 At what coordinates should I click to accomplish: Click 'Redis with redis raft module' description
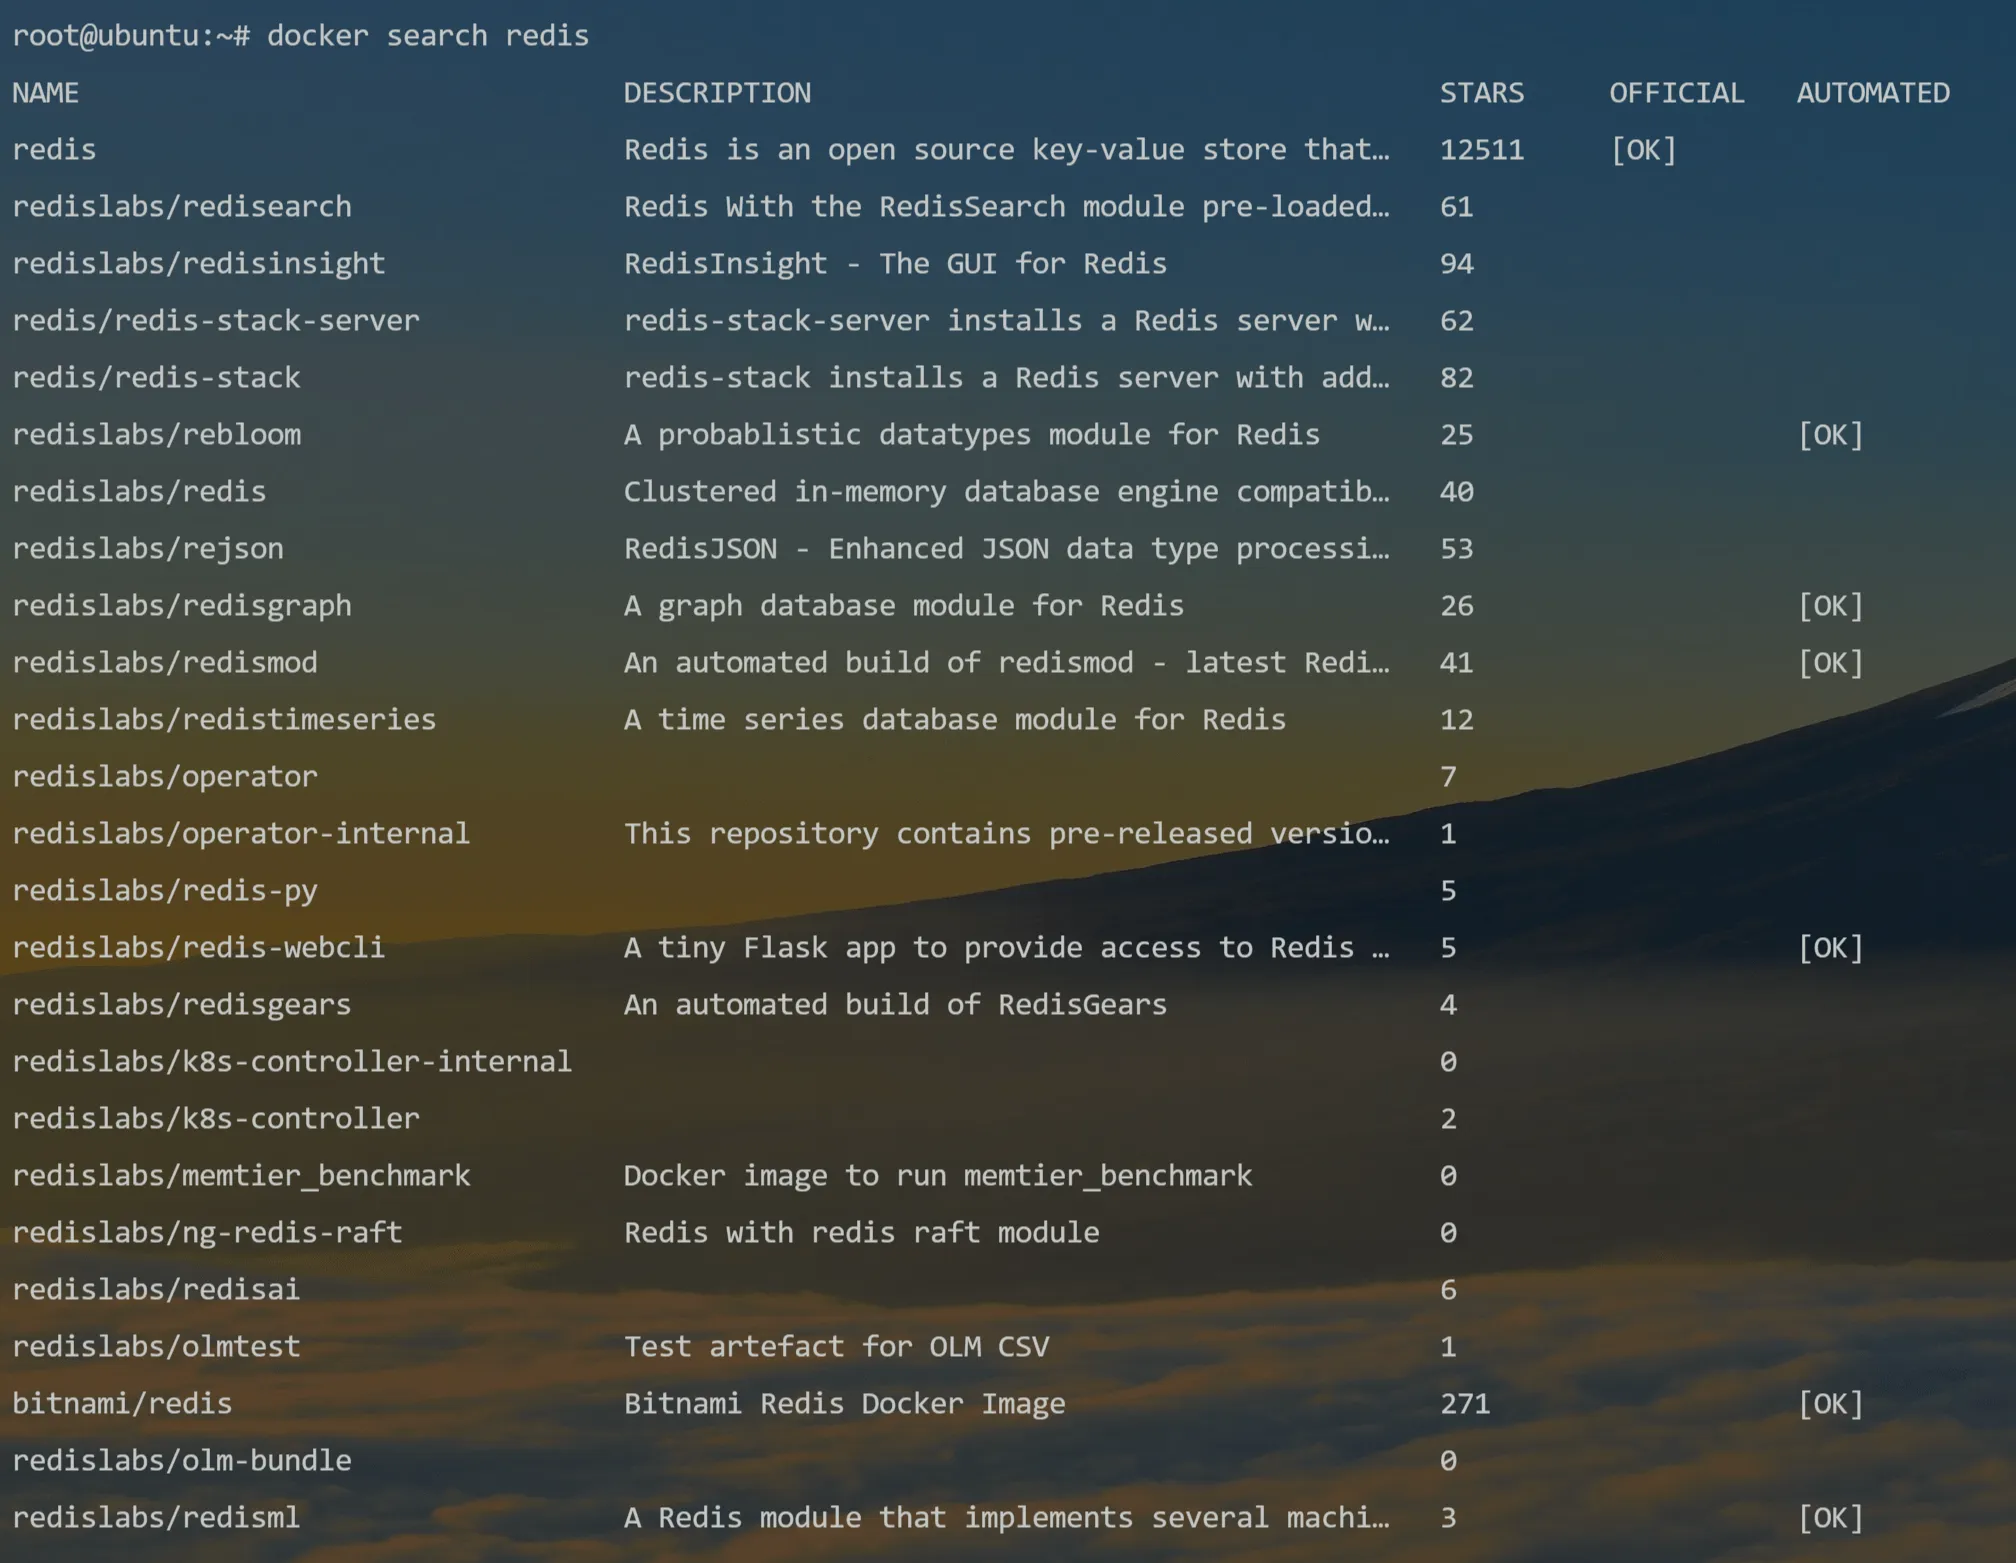click(861, 1233)
